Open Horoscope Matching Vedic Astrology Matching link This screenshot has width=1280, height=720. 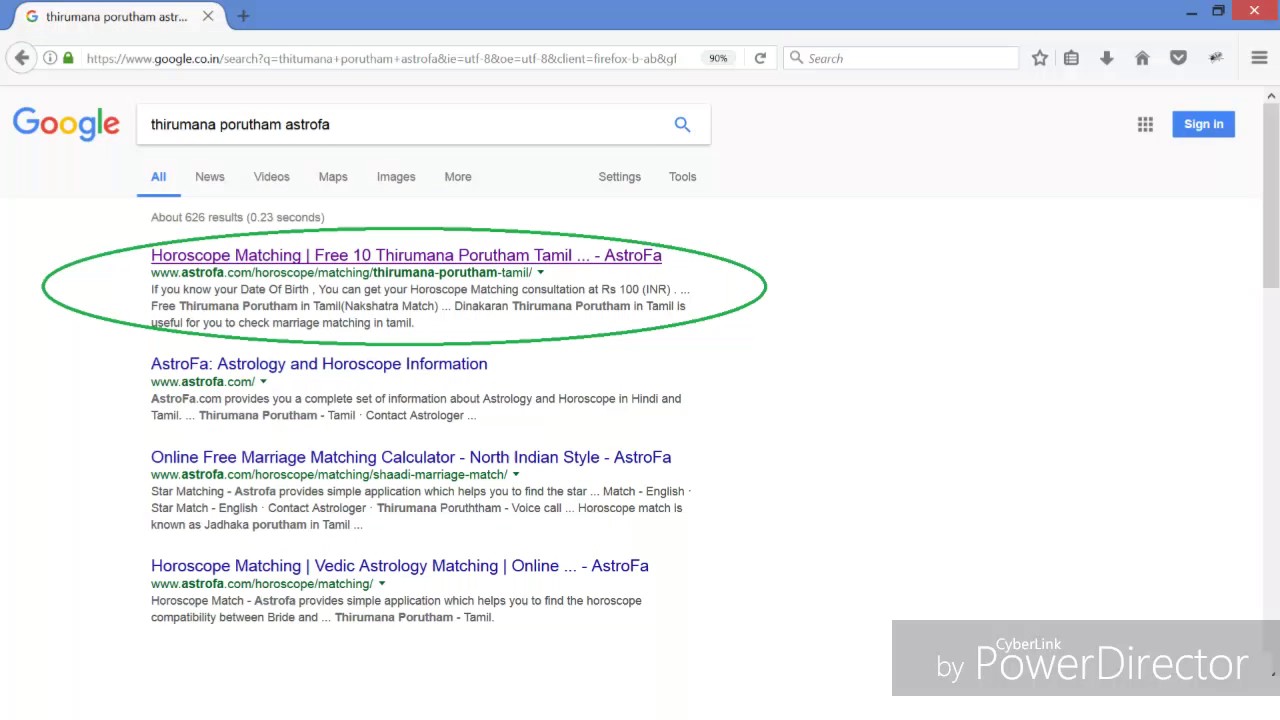pyautogui.click(x=400, y=566)
